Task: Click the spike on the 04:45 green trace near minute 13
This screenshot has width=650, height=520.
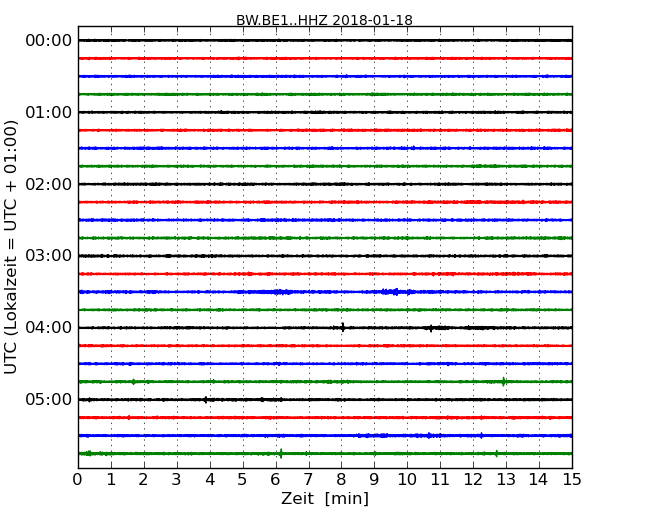Action: 504,381
